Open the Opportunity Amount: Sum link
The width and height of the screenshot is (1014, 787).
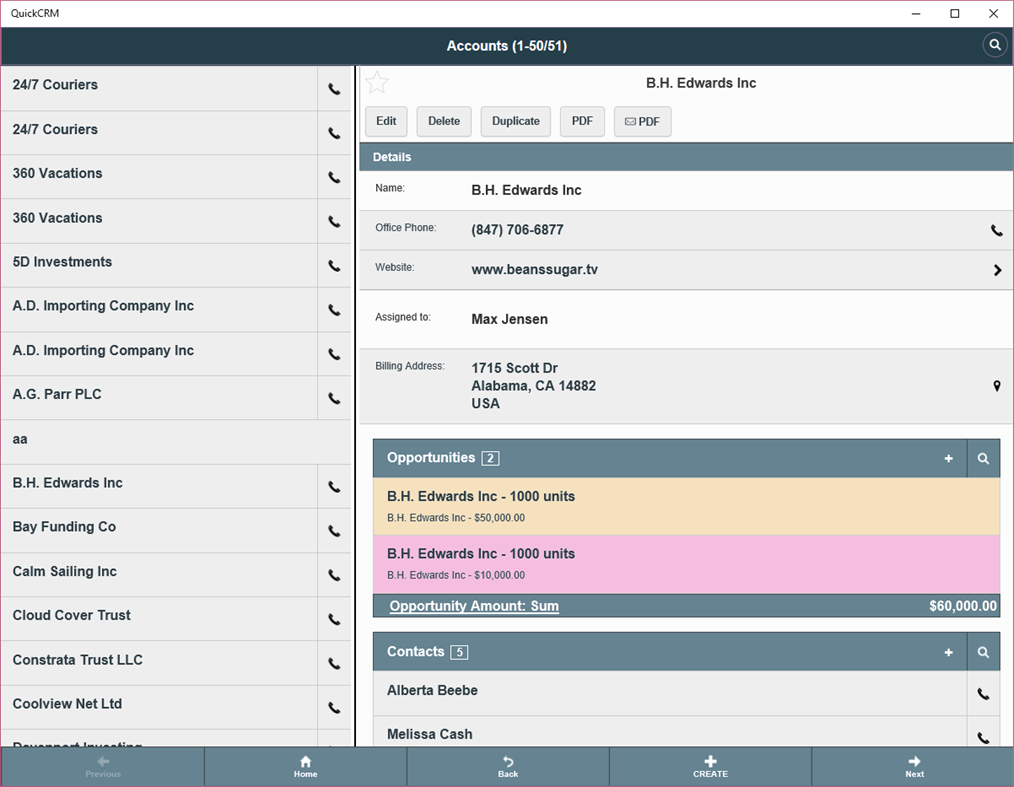point(473,605)
